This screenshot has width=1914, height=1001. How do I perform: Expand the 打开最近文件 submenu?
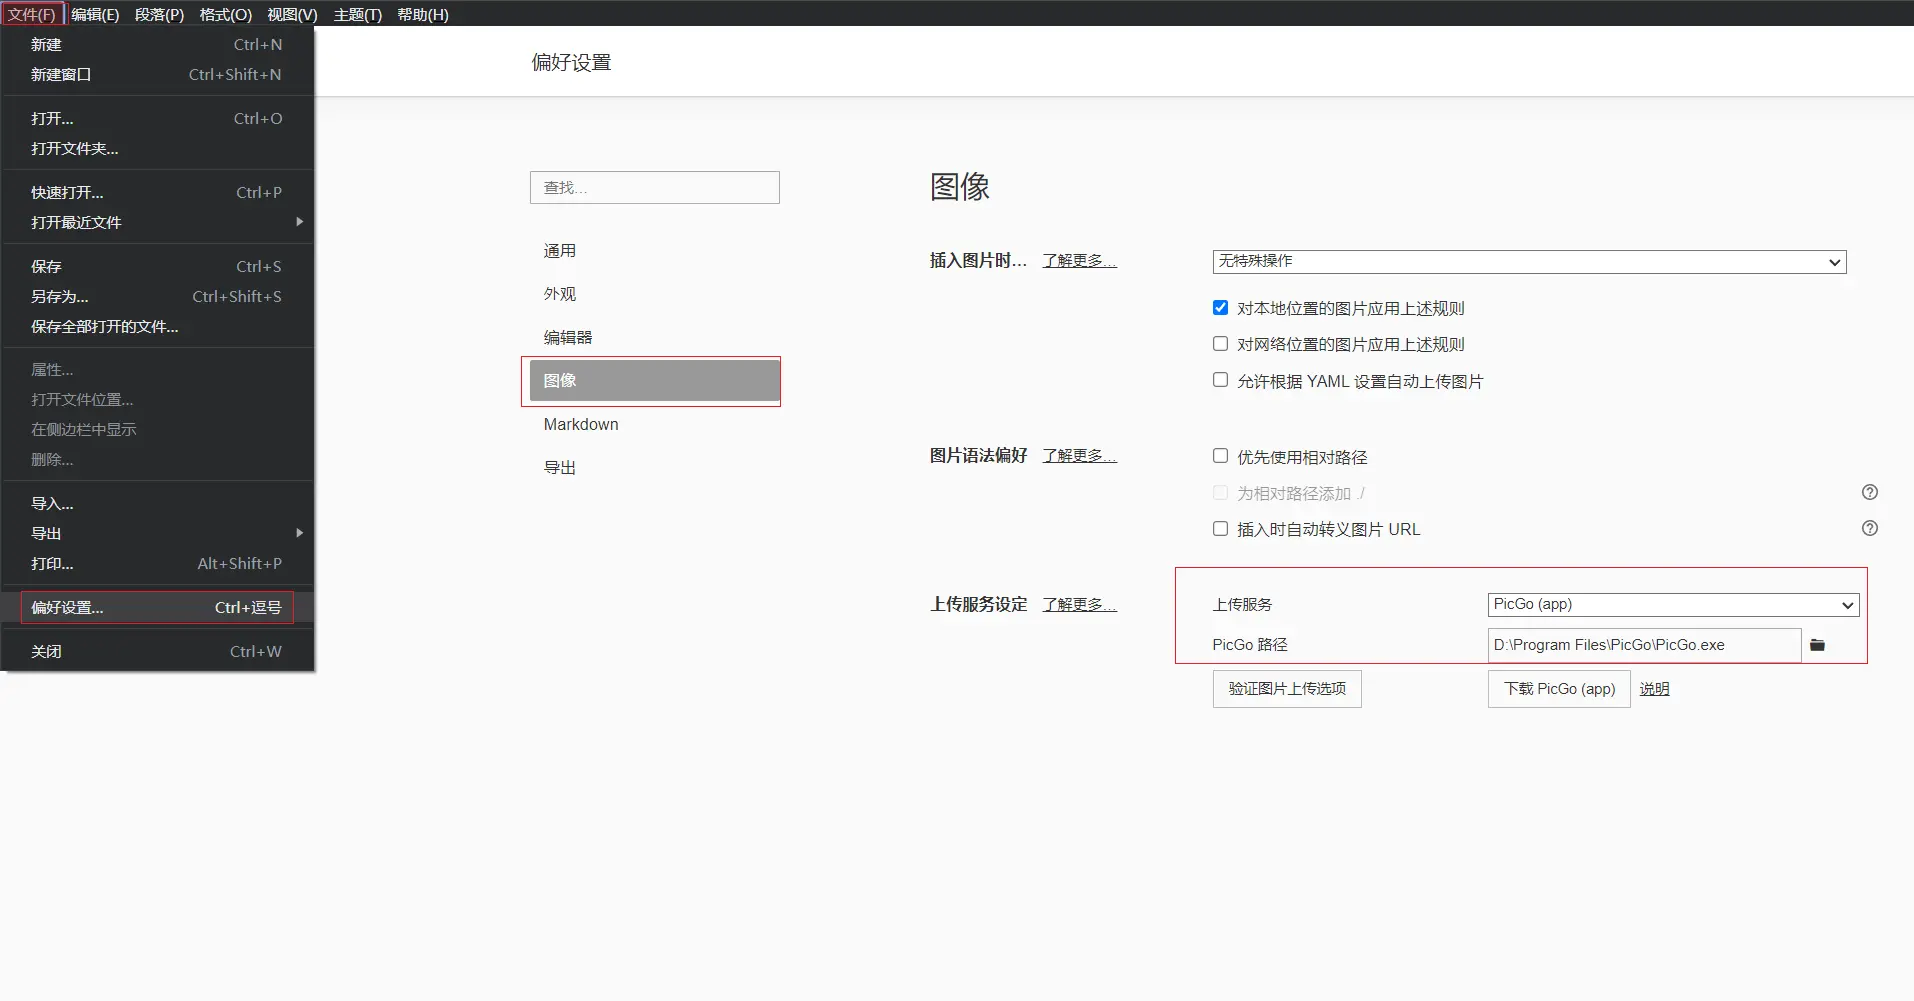pyautogui.click(x=158, y=222)
